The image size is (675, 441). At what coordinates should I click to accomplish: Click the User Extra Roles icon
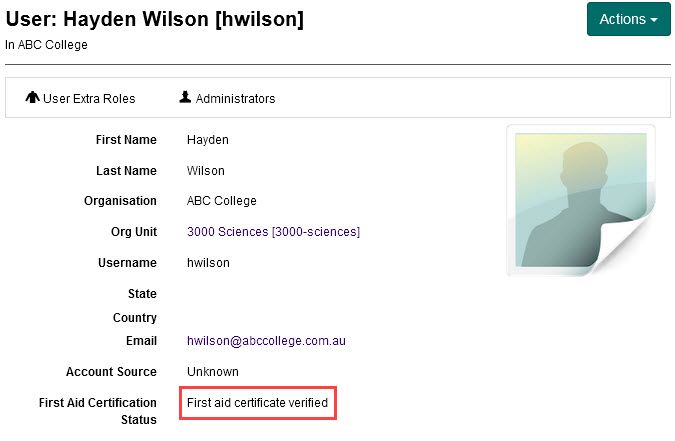(x=32, y=98)
